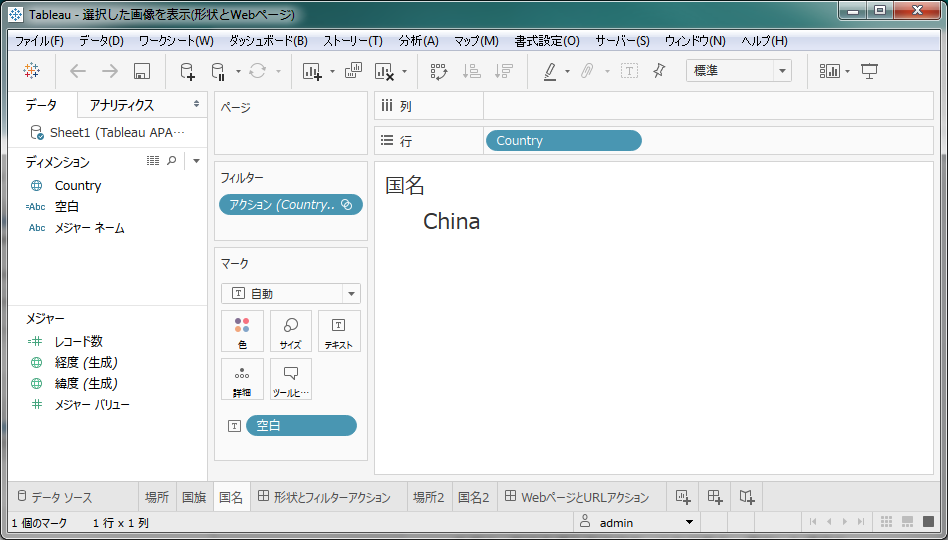Viewport: 948px width, 540px height.
Task: Open the 分析(A) menu
Action: [418, 41]
